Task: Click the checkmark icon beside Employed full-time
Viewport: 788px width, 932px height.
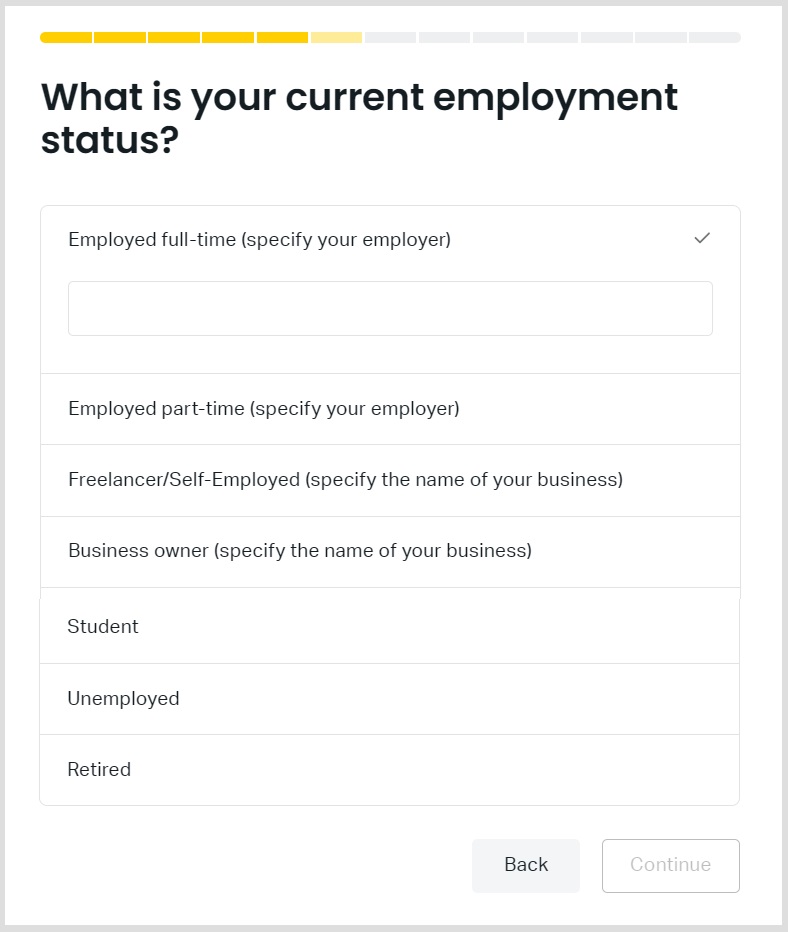Action: tap(702, 238)
